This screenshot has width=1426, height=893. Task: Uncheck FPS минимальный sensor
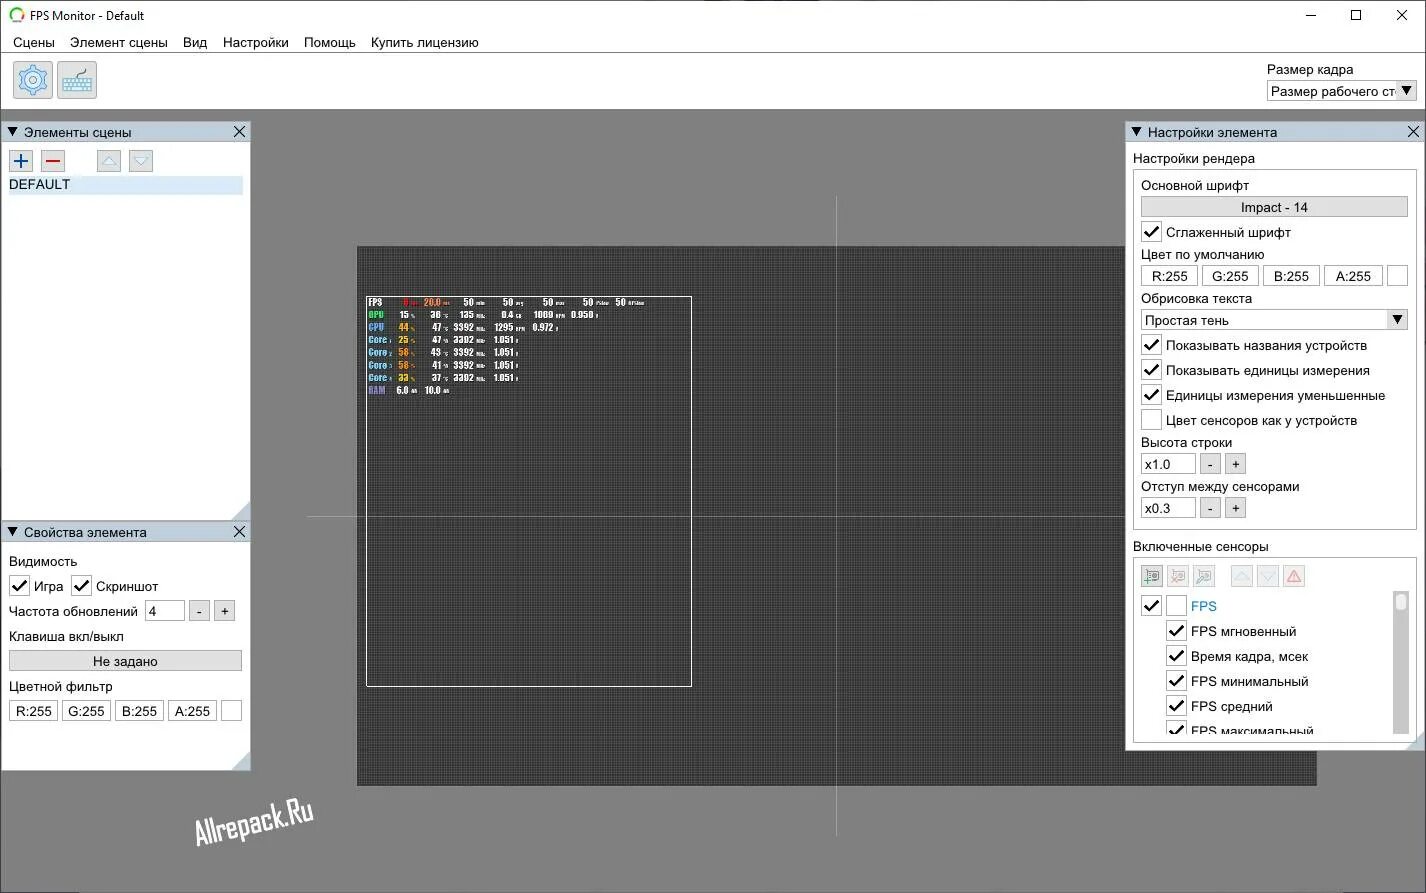(x=1176, y=681)
